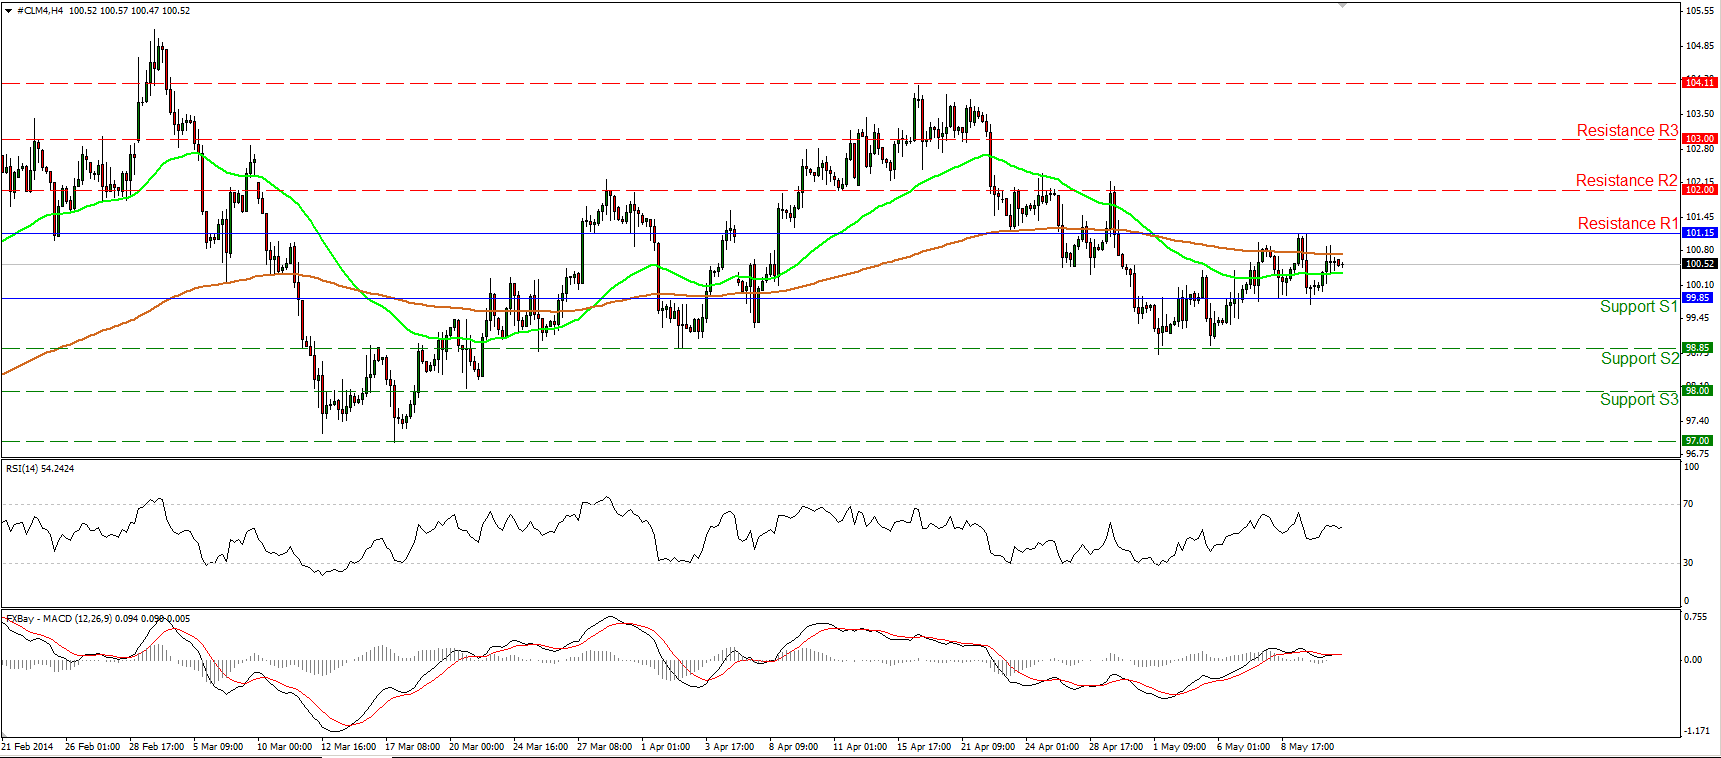The width and height of the screenshot is (1721, 758).
Task: Click the 21 Feb 2014 date on time axis
Action: [x=28, y=747]
